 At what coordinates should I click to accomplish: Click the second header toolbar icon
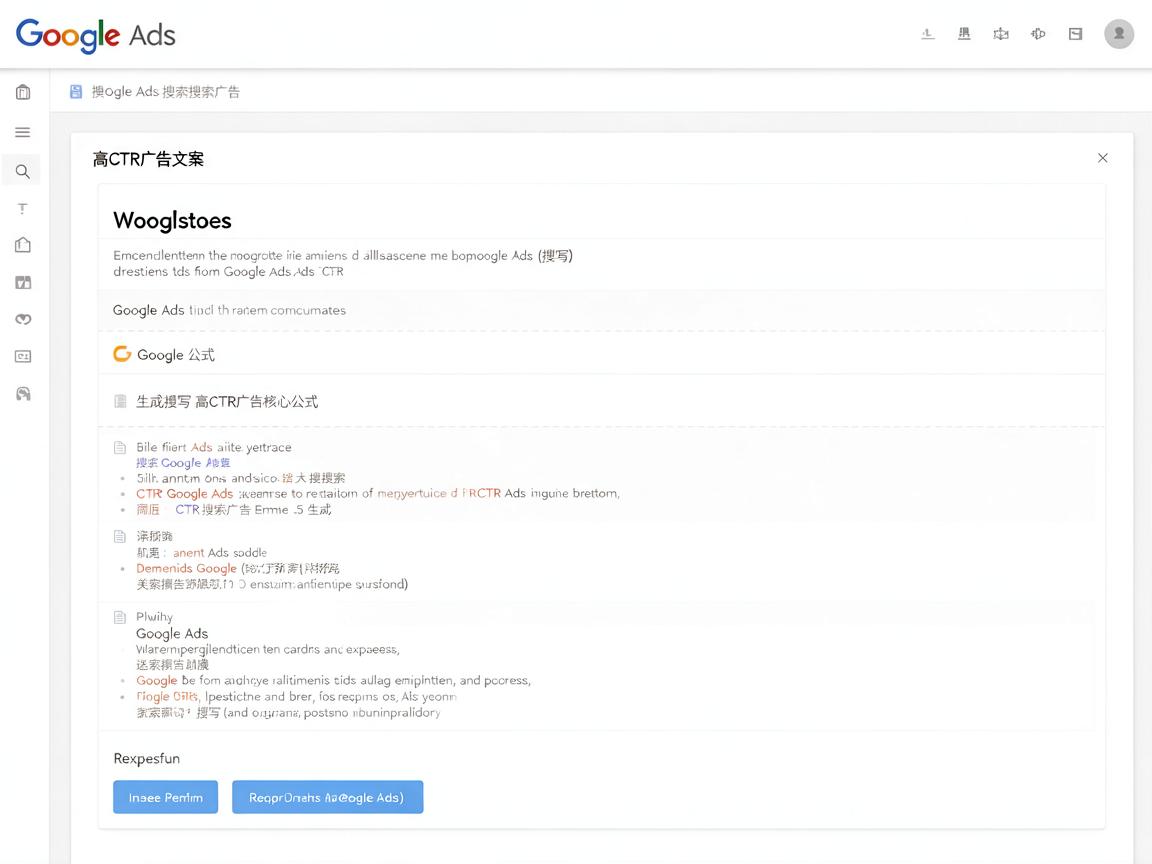tap(964, 34)
